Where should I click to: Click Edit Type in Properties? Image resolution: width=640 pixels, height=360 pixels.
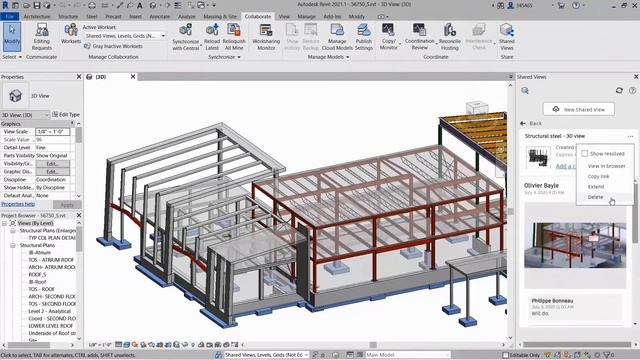coord(66,115)
